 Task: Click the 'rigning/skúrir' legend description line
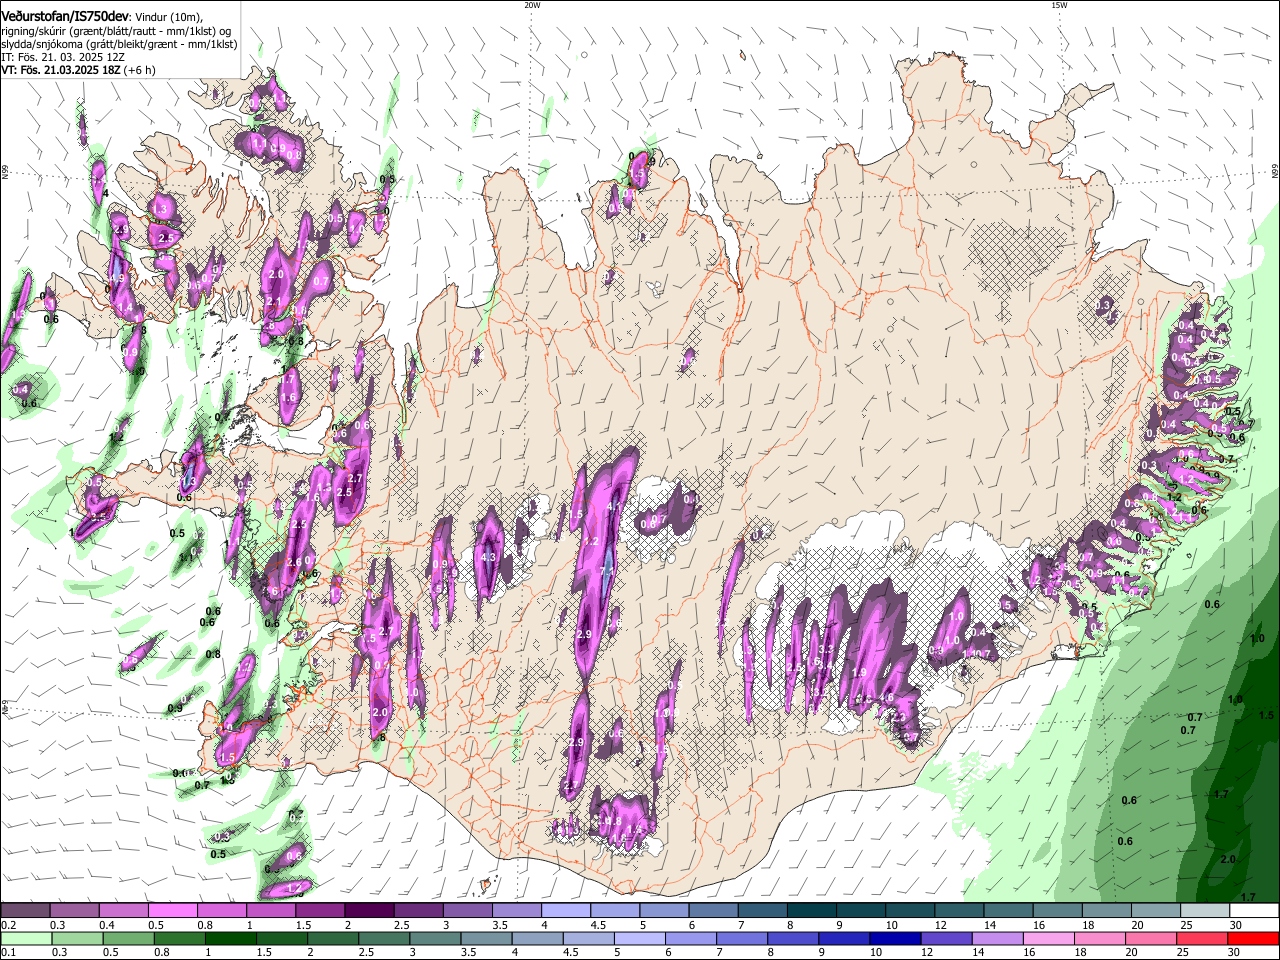coord(116,31)
